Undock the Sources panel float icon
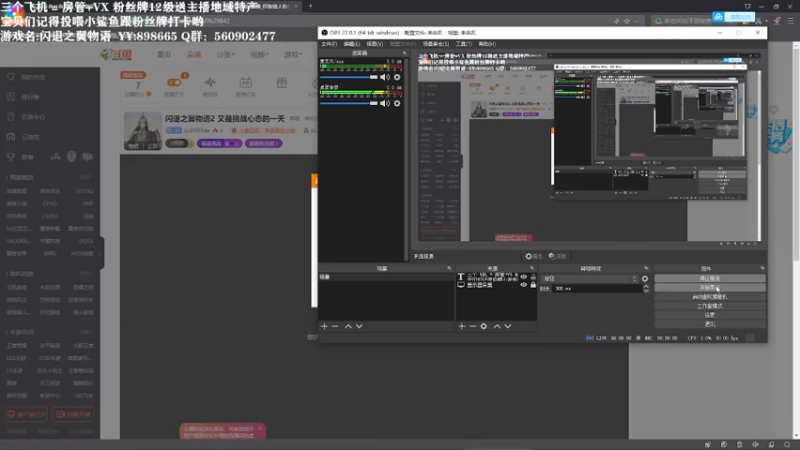The height and width of the screenshot is (450, 800). [532, 268]
